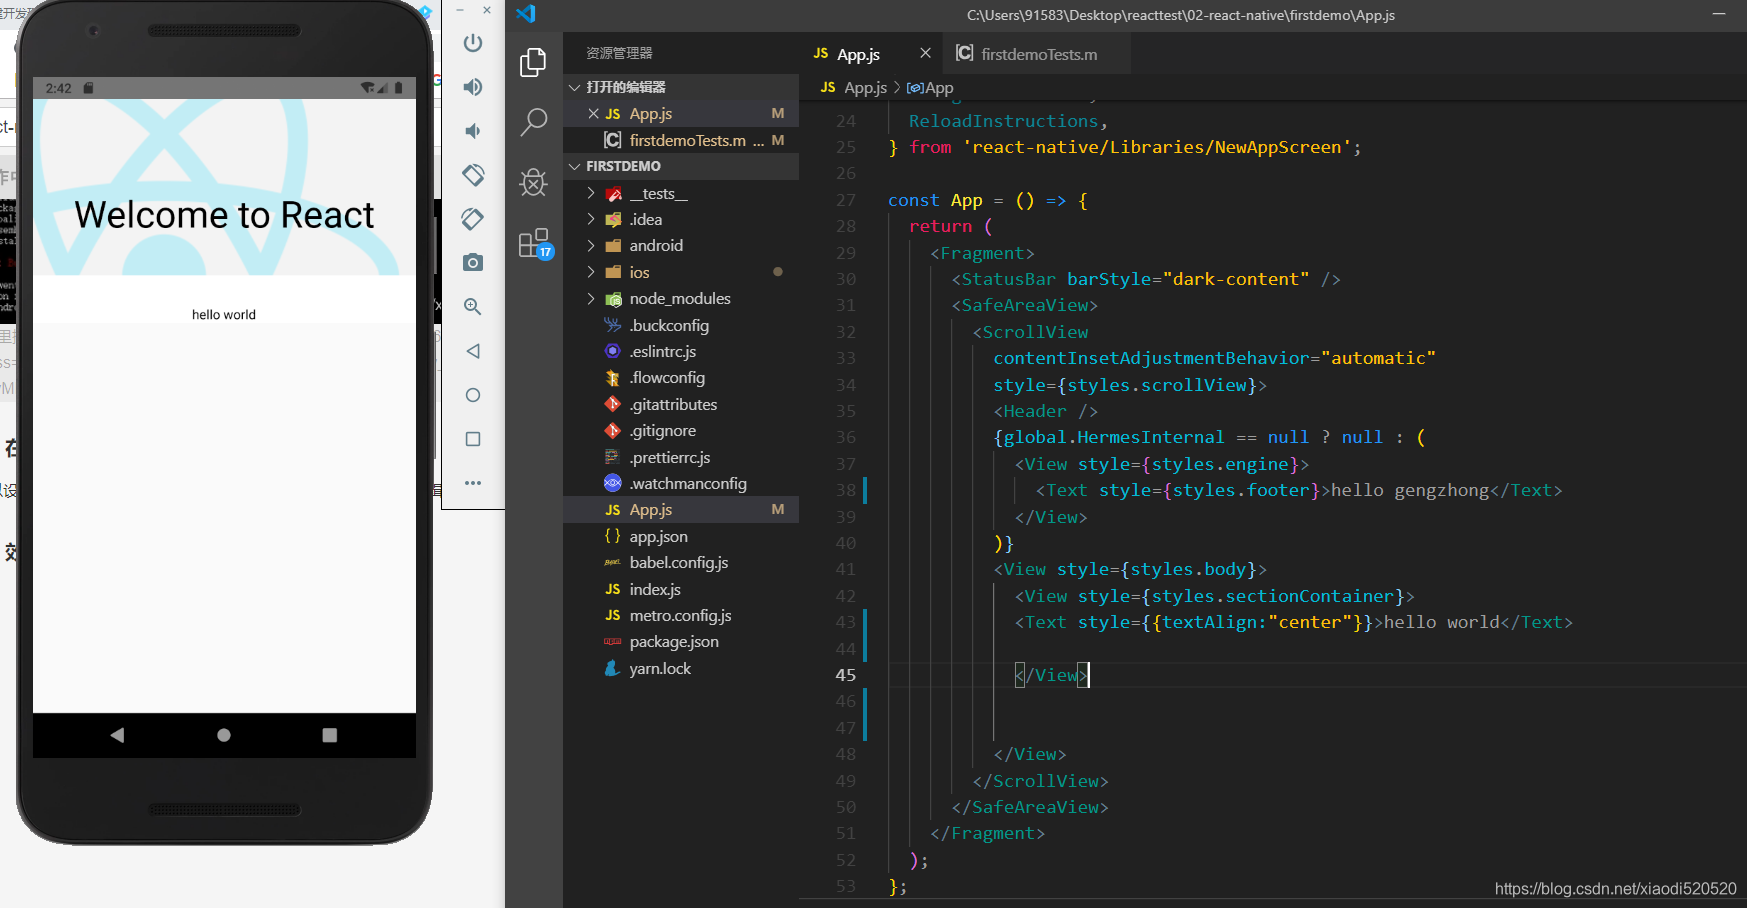Expand the node_modules folder
Image resolution: width=1747 pixels, height=908 pixels.
click(591, 298)
